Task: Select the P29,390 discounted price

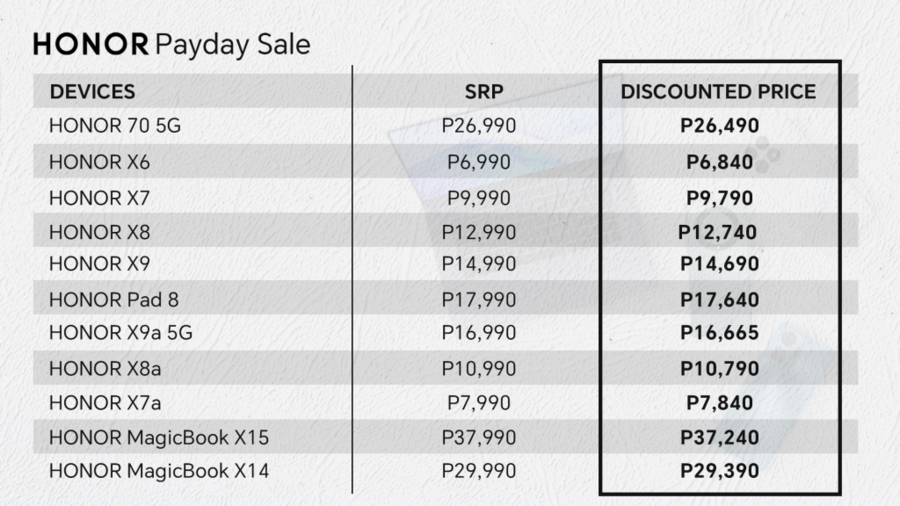Action: tap(720, 471)
